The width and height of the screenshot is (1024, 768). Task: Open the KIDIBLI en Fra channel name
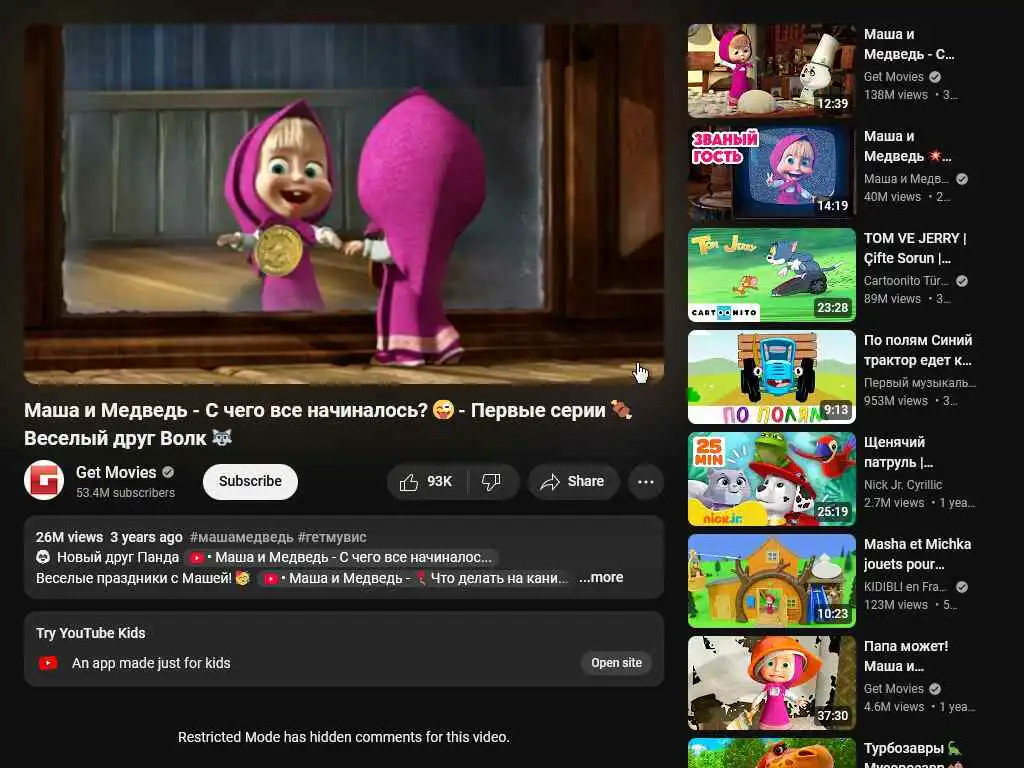pos(904,586)
